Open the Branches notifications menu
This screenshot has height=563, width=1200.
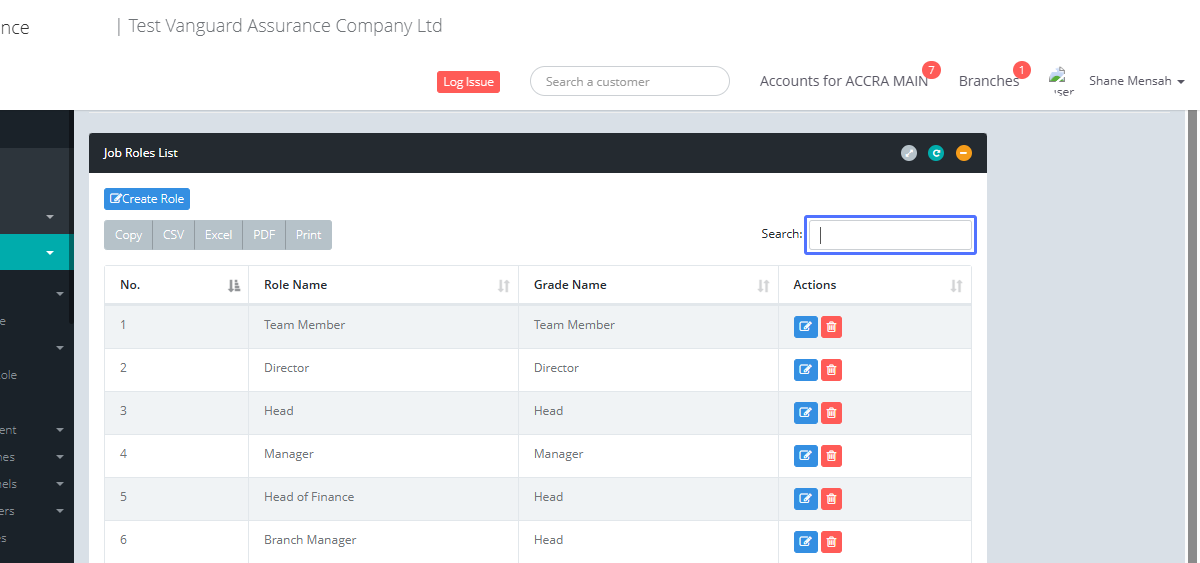[x=988, y=81]
